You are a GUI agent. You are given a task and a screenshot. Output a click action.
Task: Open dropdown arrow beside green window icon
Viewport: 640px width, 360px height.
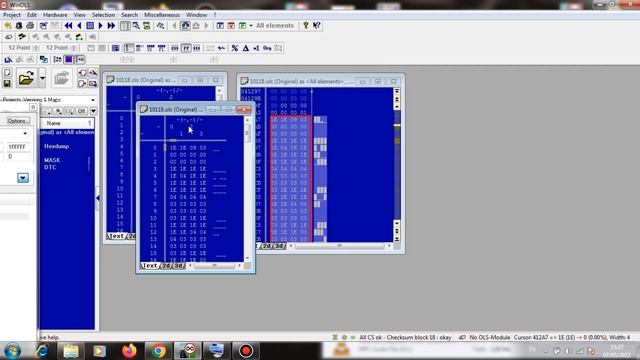pyautogui.click(x=251, y=25)
